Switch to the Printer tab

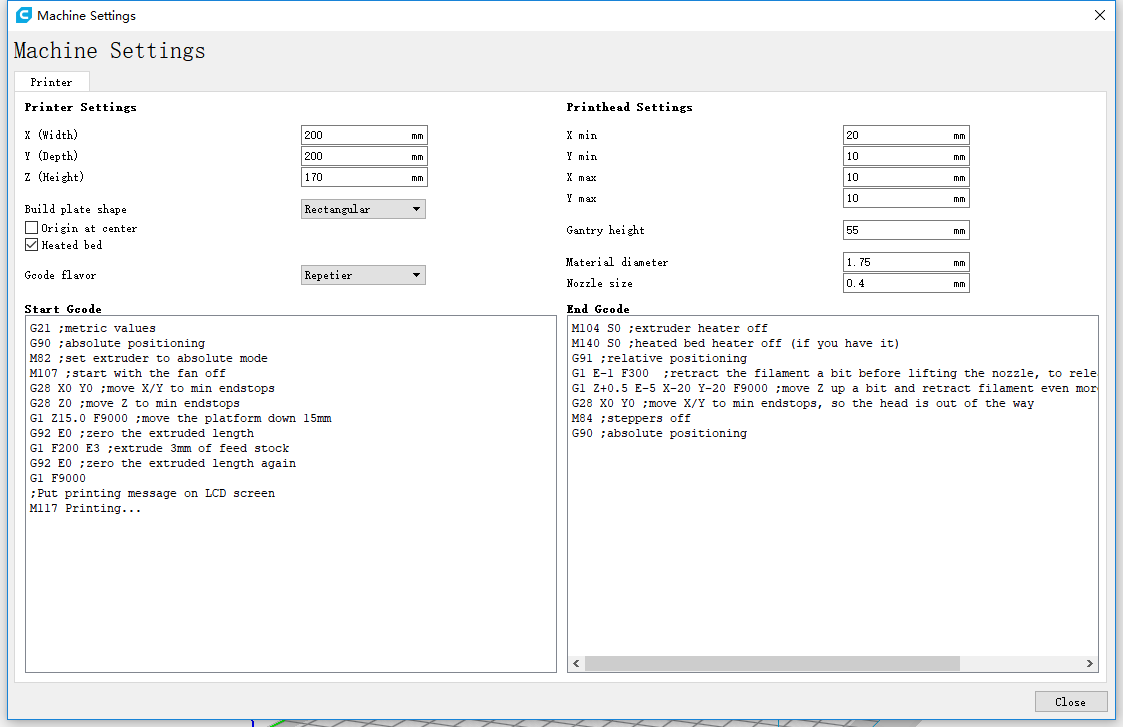(51, 82)
